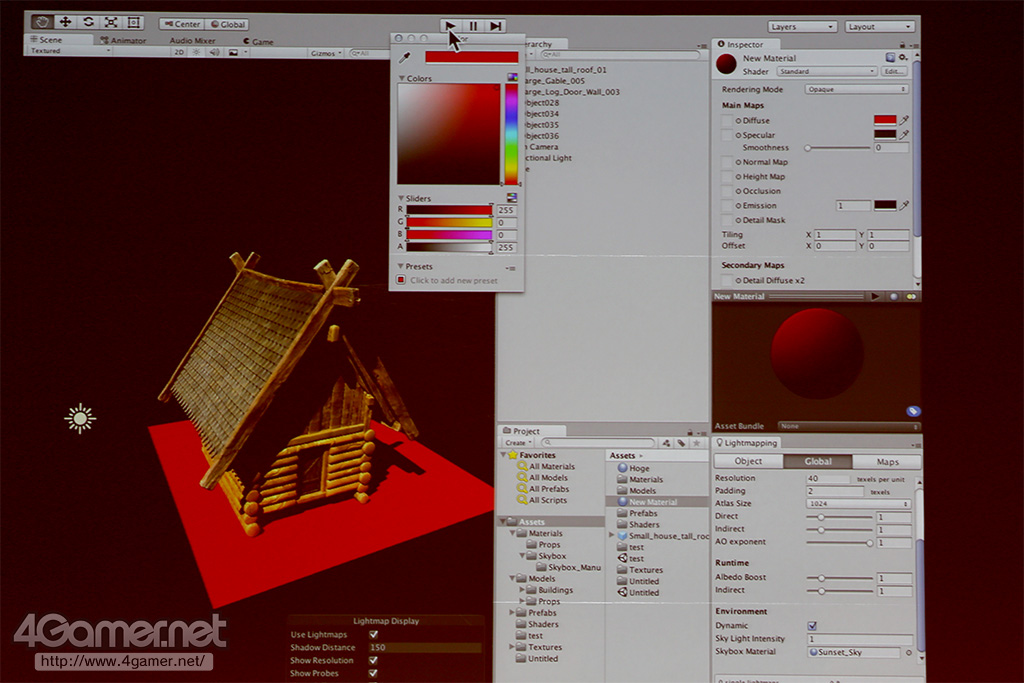
Task: Disable the Use Lightmaps checkbox
Action: tap(374, 634)
